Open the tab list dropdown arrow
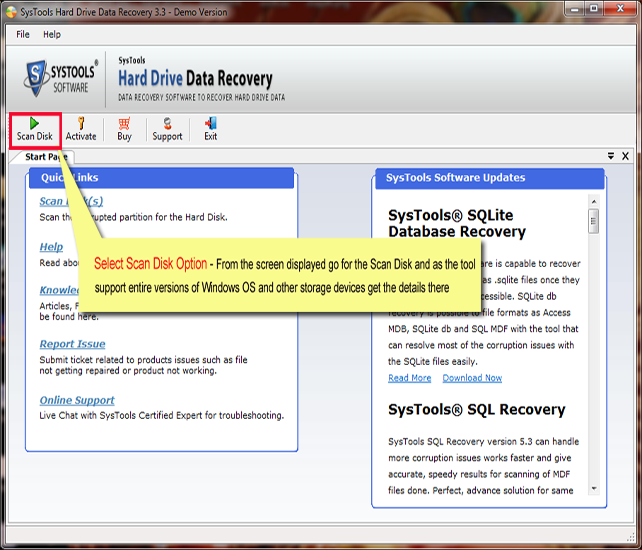The height and width of the screenshot is (550, 642). pos(610,156)
